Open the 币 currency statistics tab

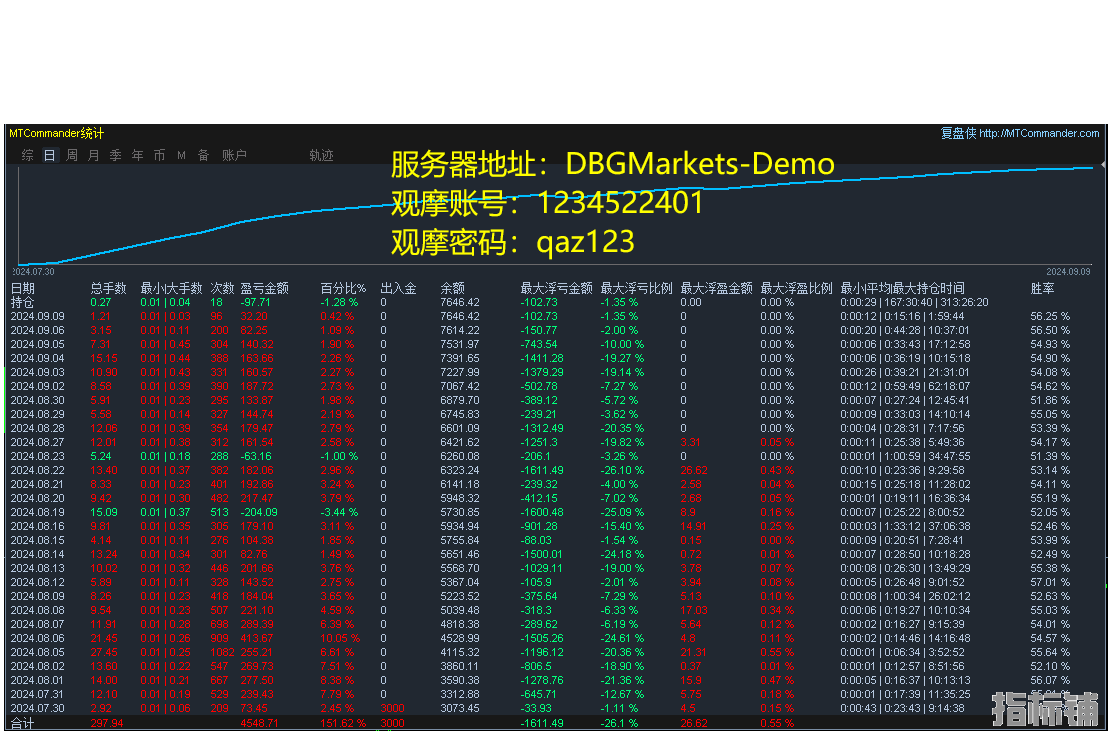160,155
